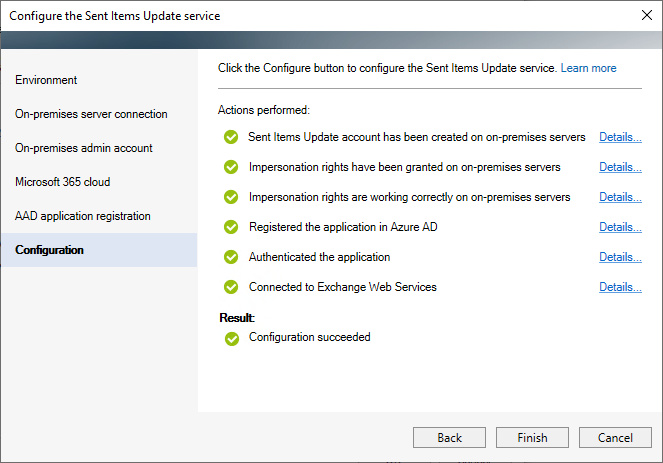Screen dimensions: 663x463
Task: Open Details for Authenticated the application
Action: pyautogui.click(x=620, y=257)
